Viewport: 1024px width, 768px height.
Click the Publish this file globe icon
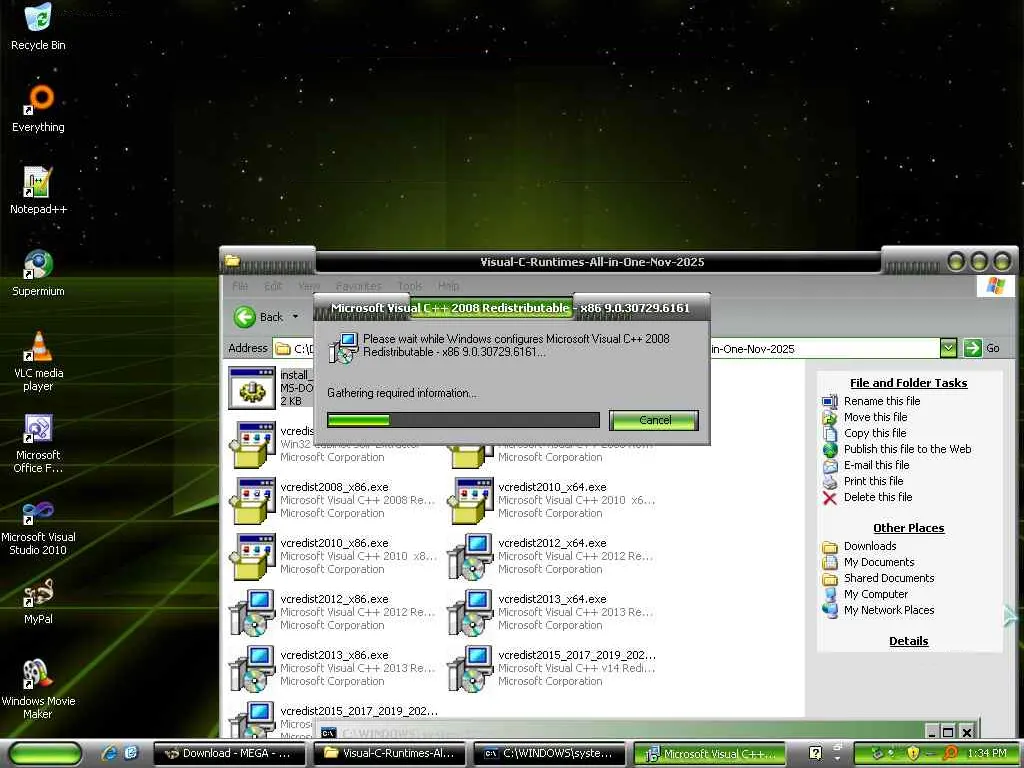click(x=829, y=449)
